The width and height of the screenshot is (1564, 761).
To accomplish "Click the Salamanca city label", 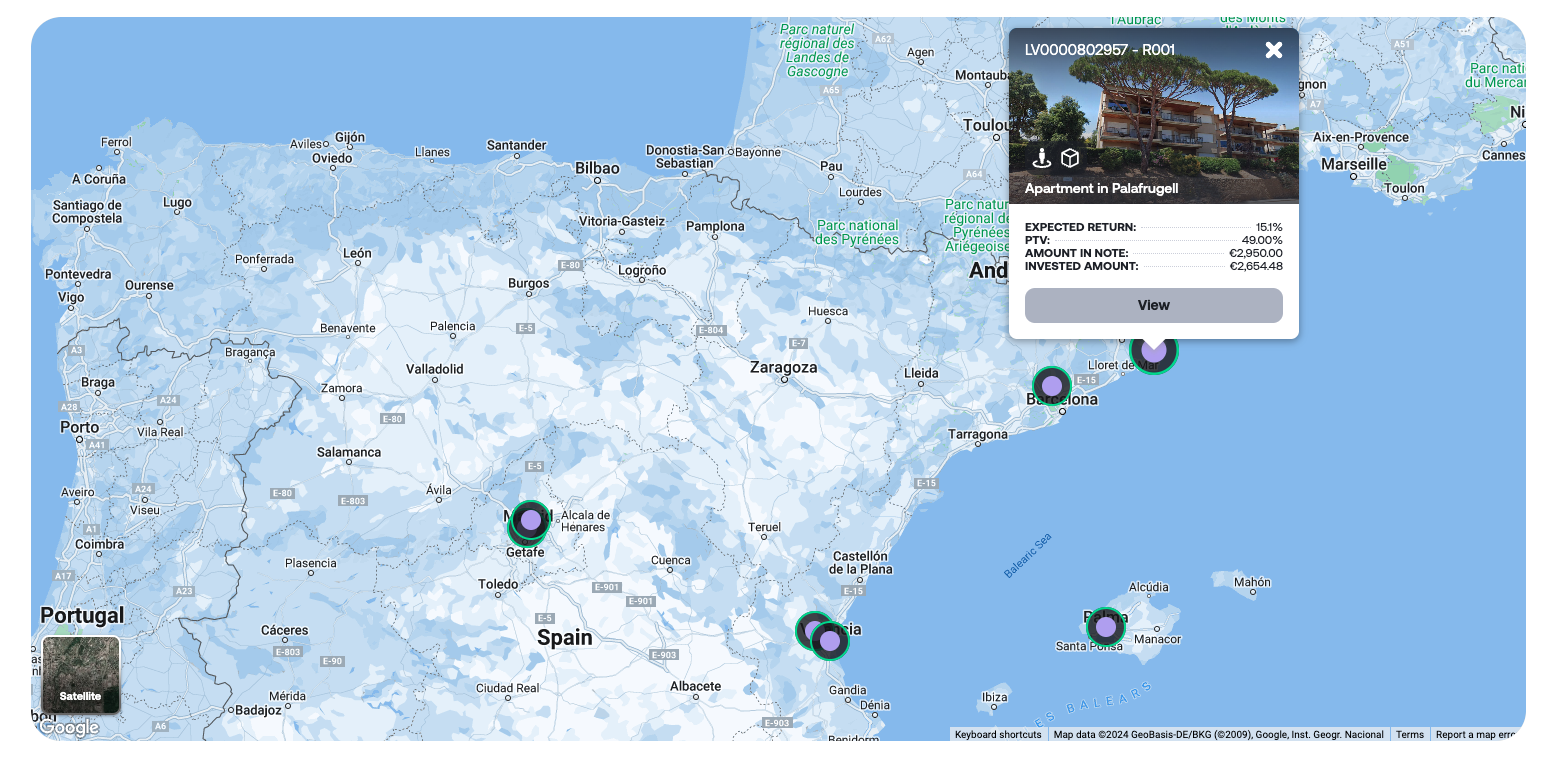I will coord(349,452).
